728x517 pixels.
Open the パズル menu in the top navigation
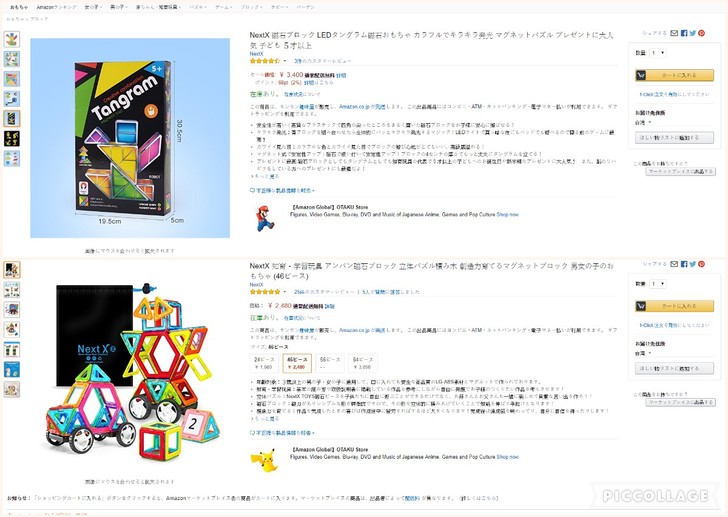(198, 7)
